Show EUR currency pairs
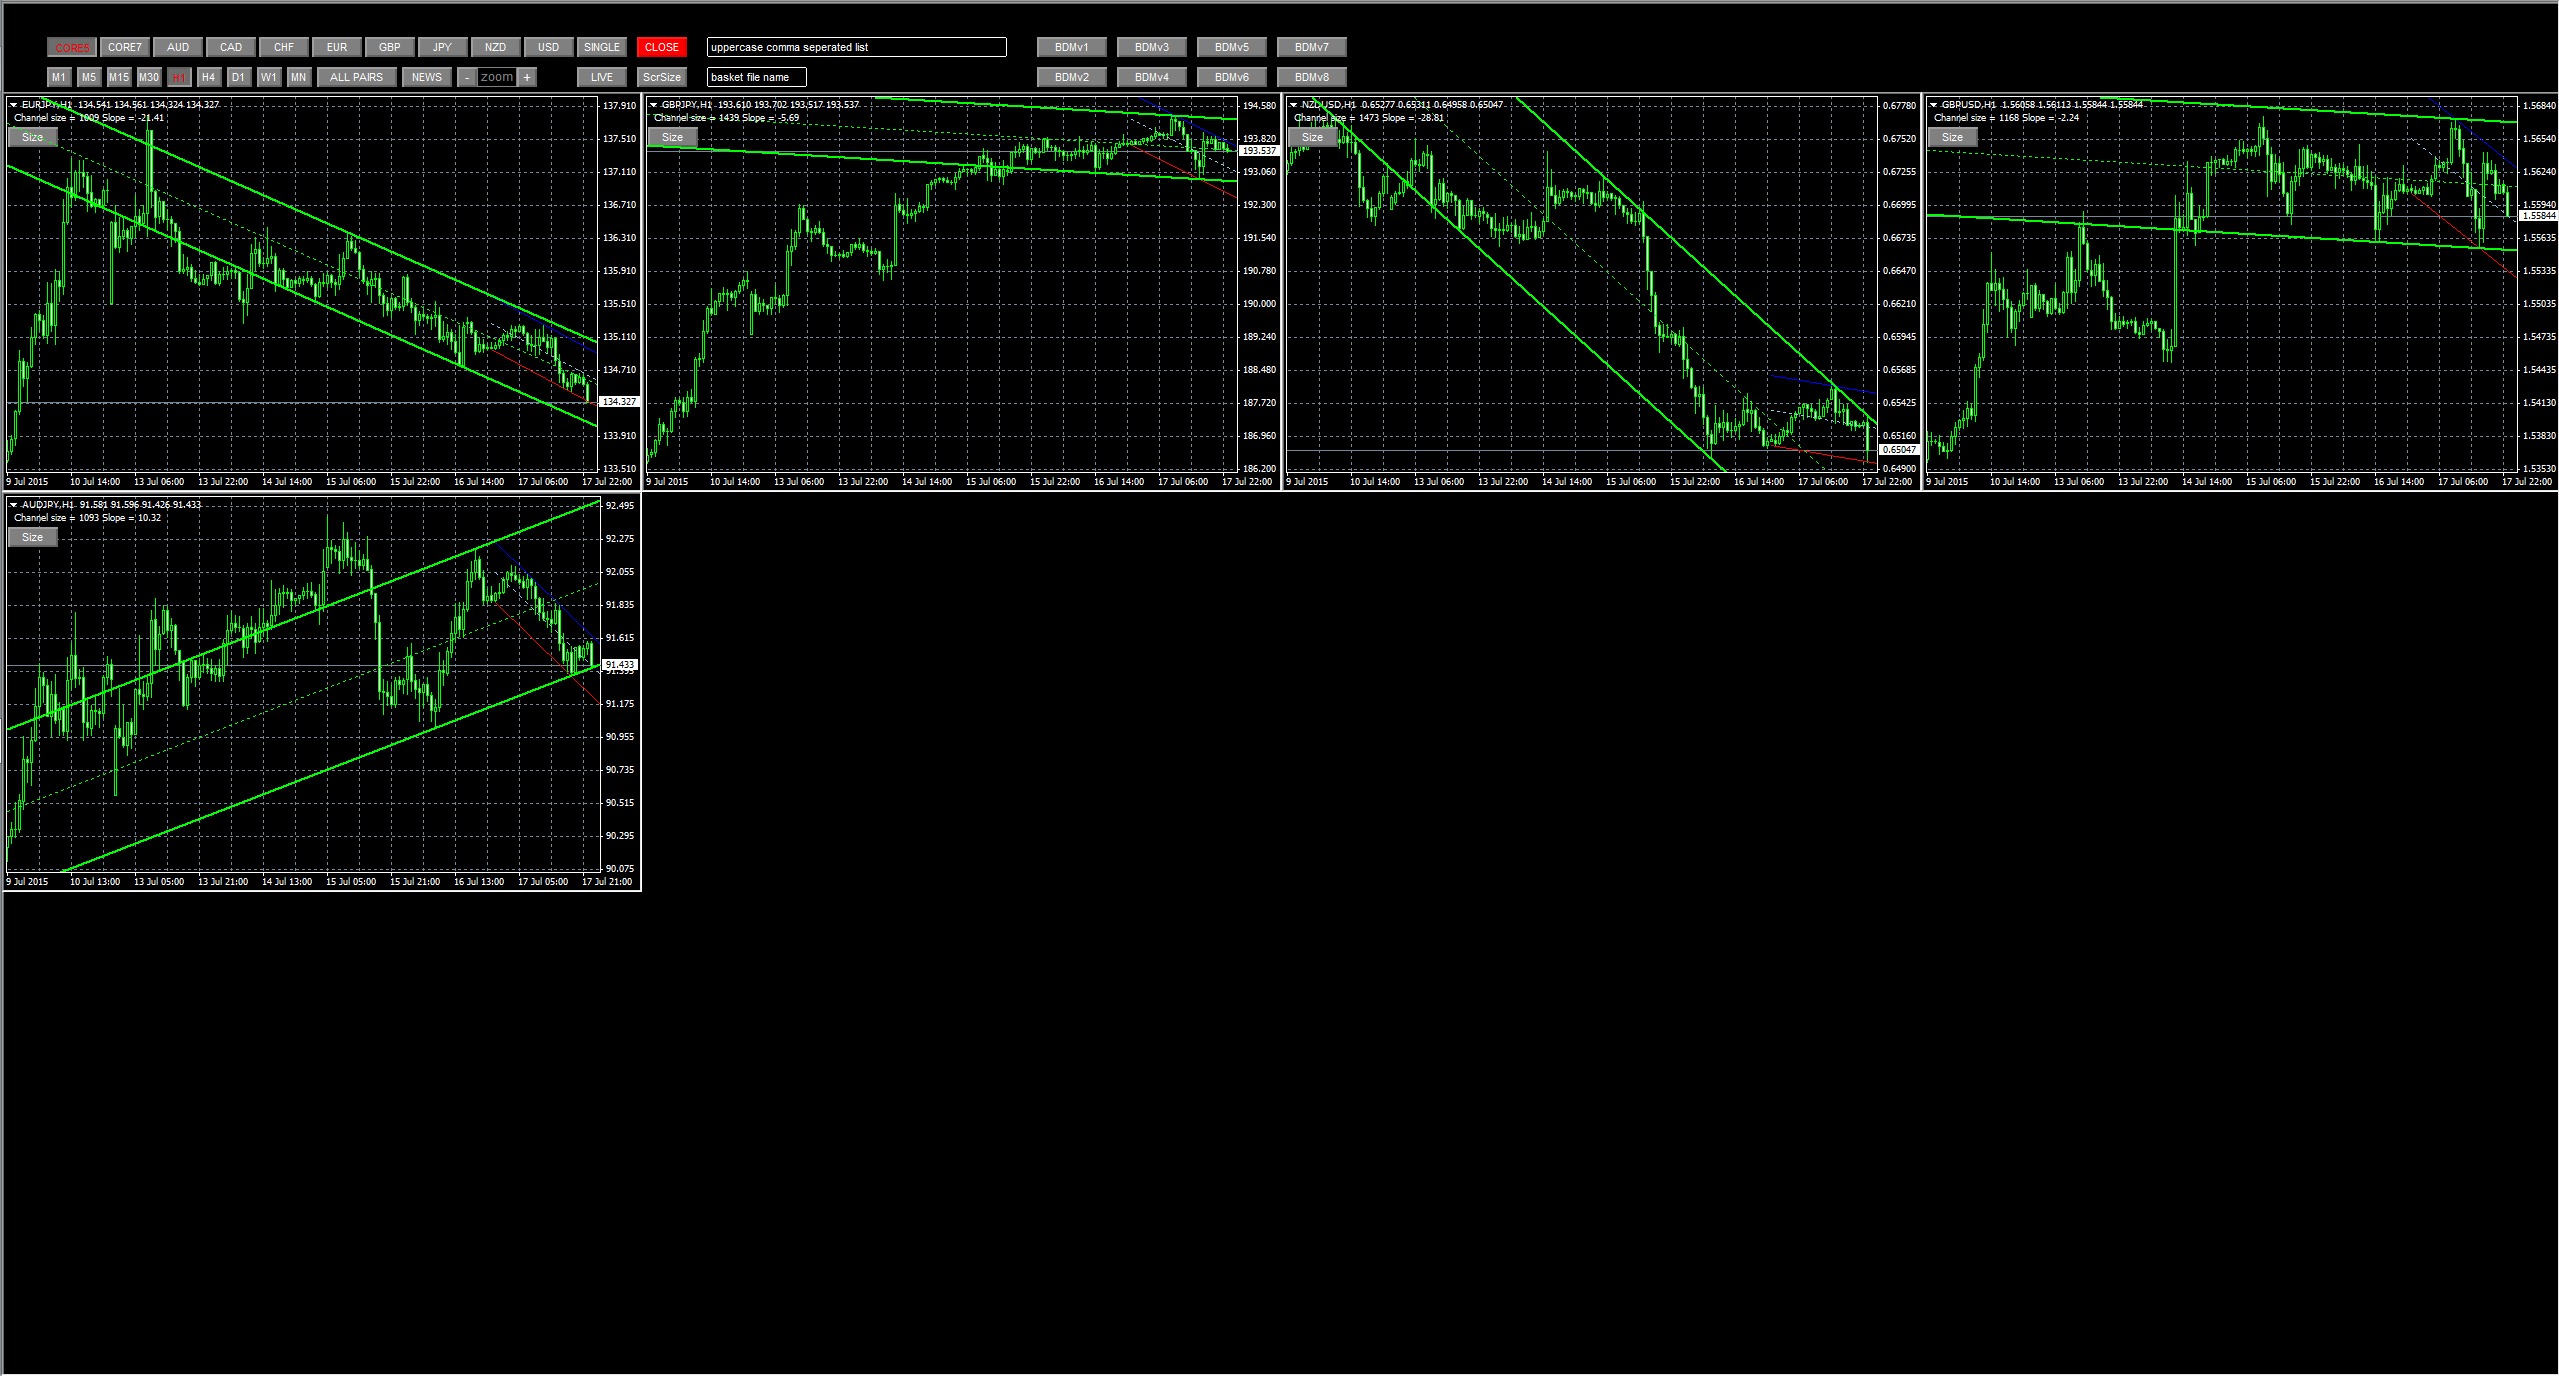Screen dimensions: 2559x1376 [337, 47]
